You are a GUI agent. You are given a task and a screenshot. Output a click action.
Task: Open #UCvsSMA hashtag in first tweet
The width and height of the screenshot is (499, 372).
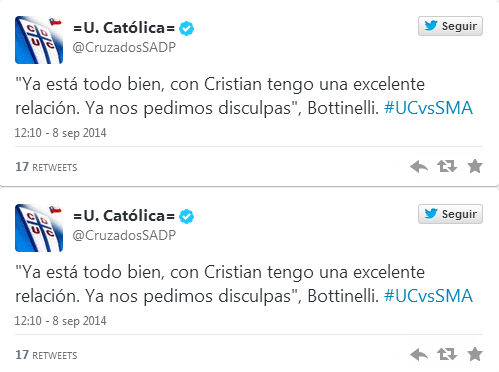428,108
